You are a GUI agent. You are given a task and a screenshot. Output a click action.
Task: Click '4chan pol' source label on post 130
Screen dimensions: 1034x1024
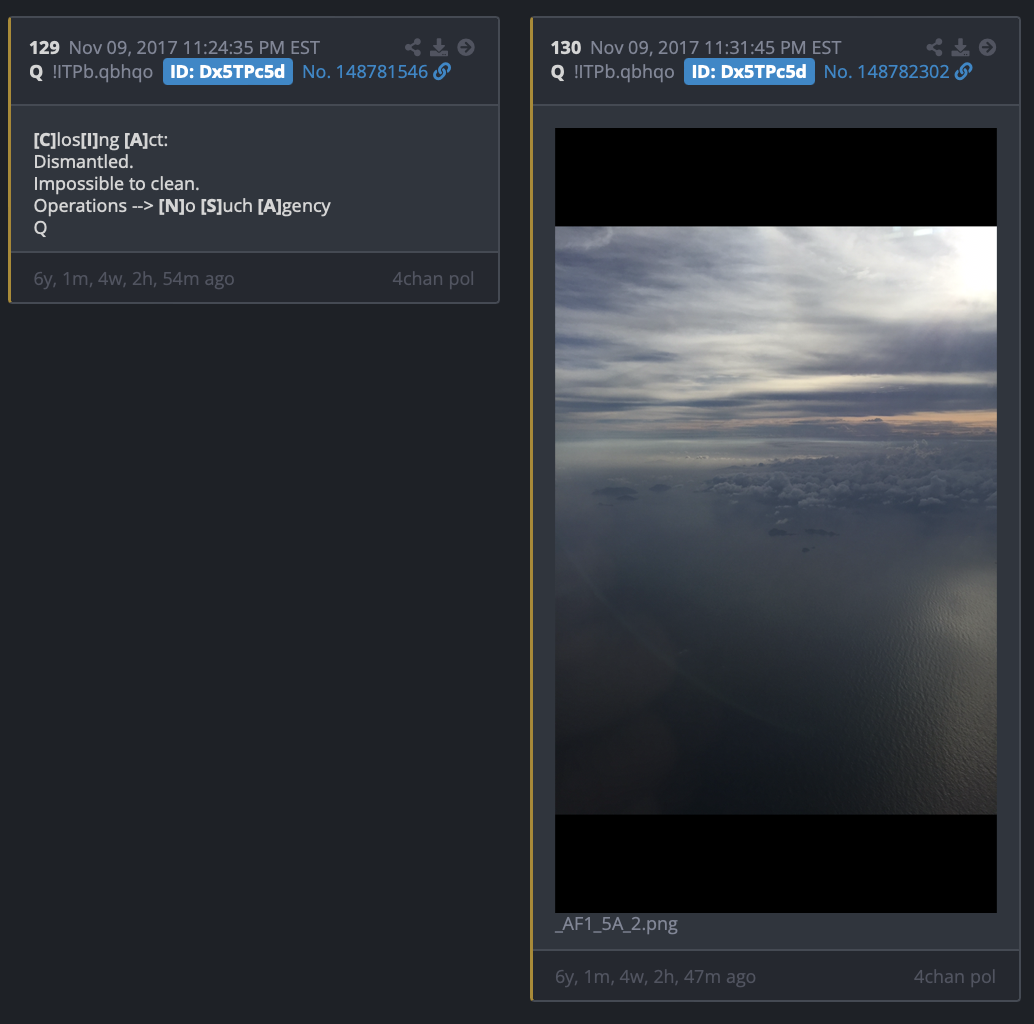coord(955,977)
